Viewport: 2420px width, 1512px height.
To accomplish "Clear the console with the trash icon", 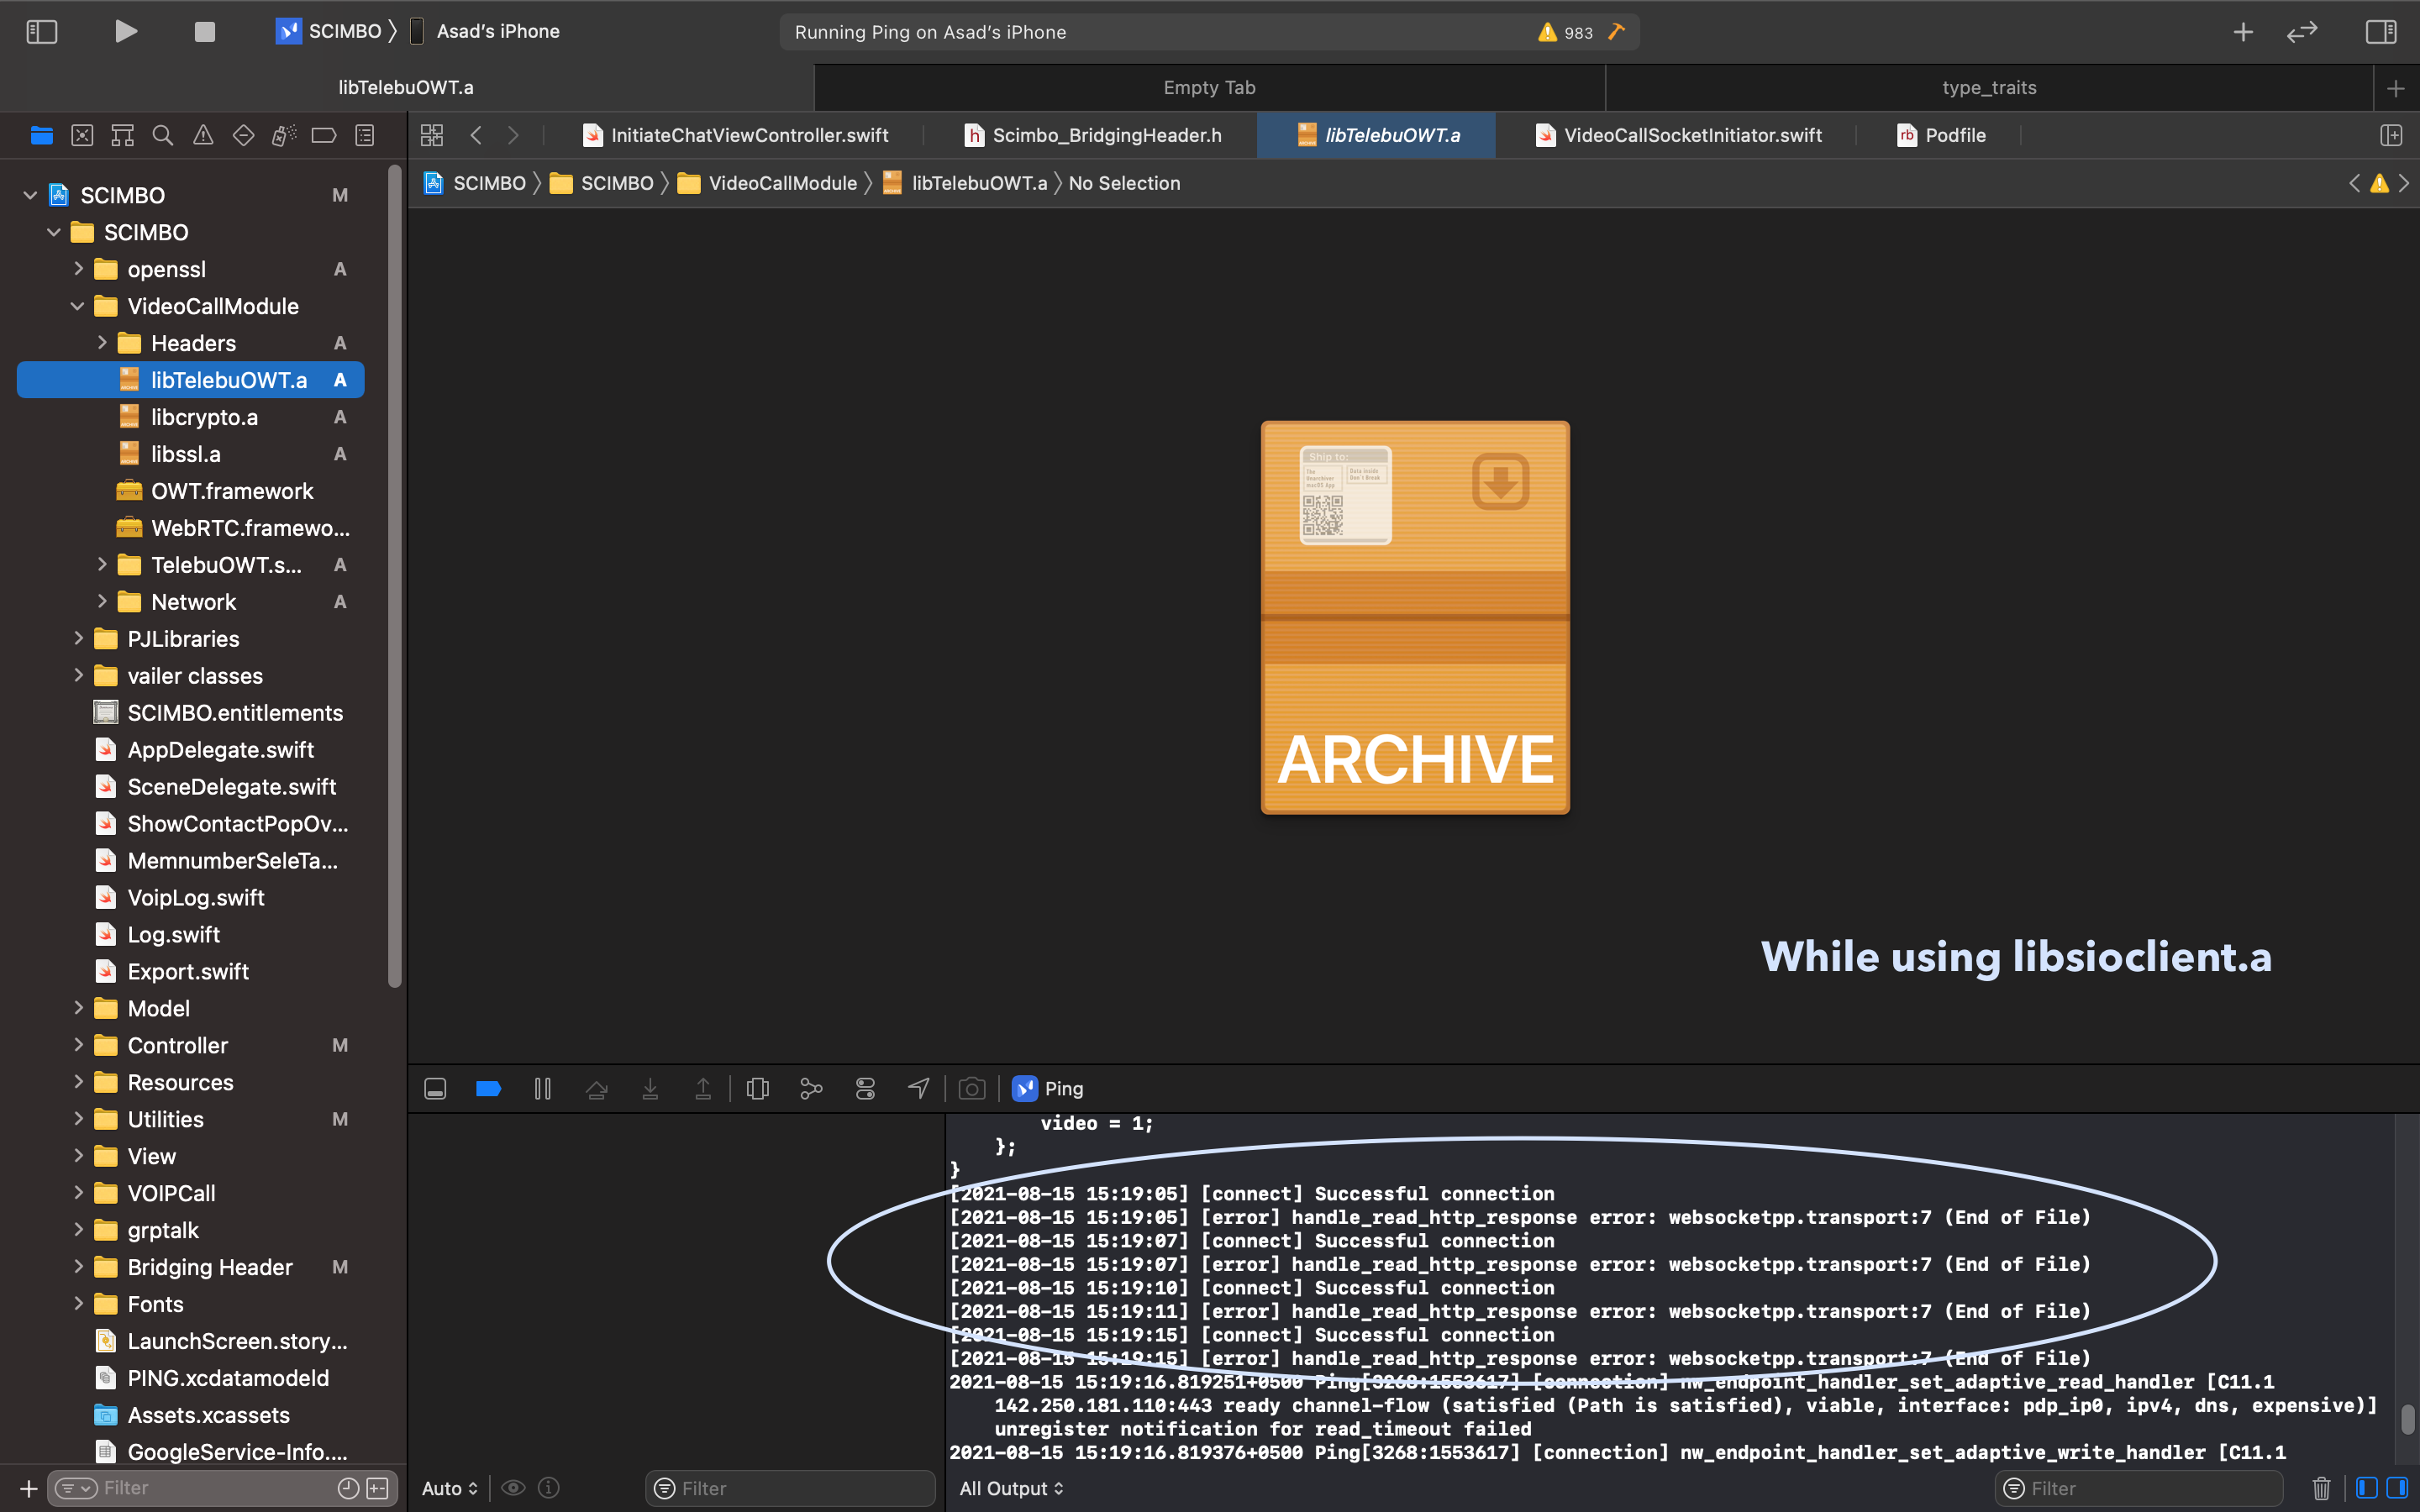I will (x=2322, y=1488).
